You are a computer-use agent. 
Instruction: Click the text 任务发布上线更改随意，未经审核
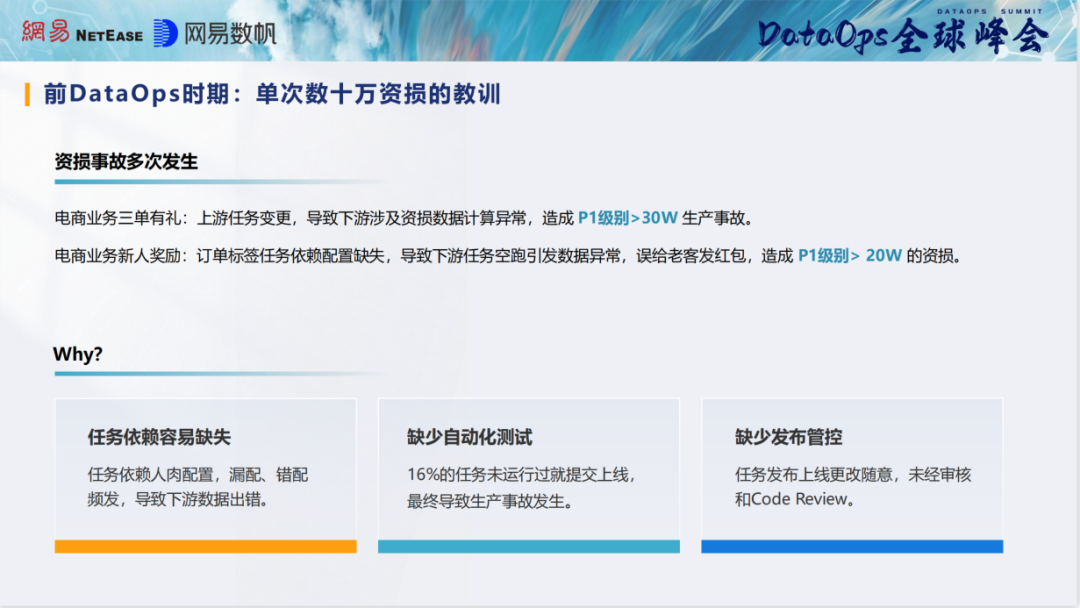(x=853, y=474)
